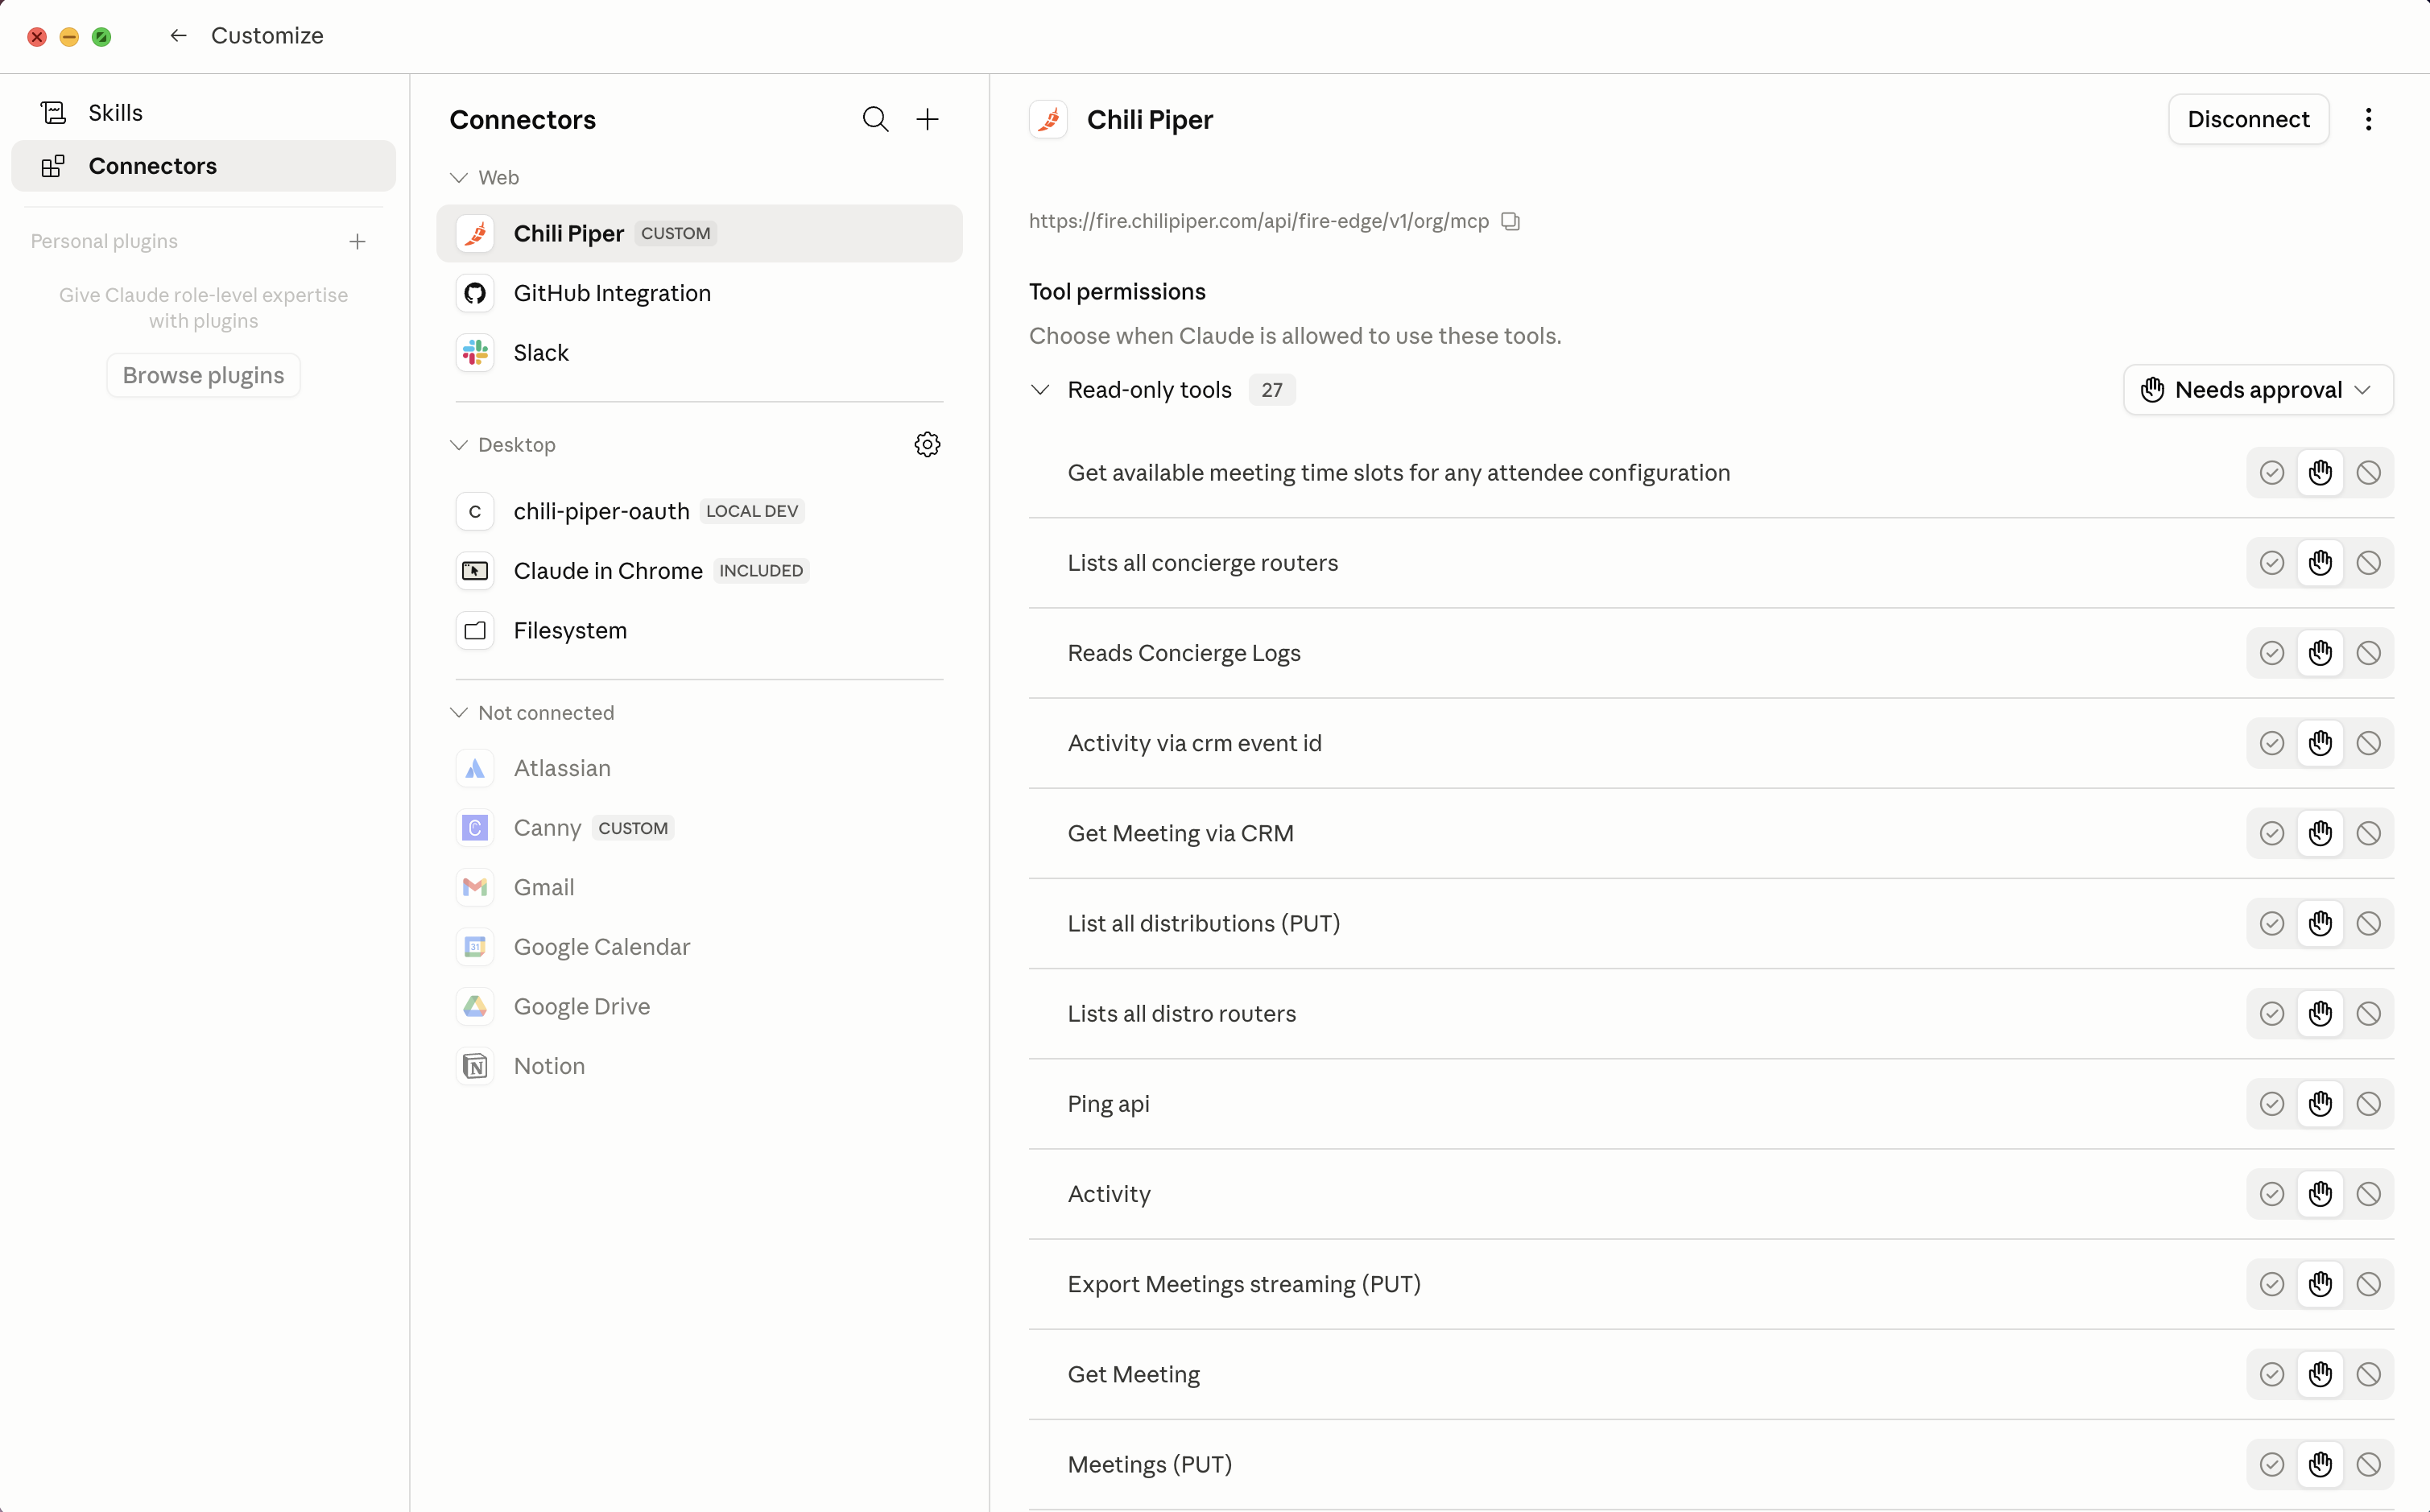Block the Meetings (PUT) tool
Image resolution: width=2430 pixels, height=1512 pixels.
click(2368, 1464)
